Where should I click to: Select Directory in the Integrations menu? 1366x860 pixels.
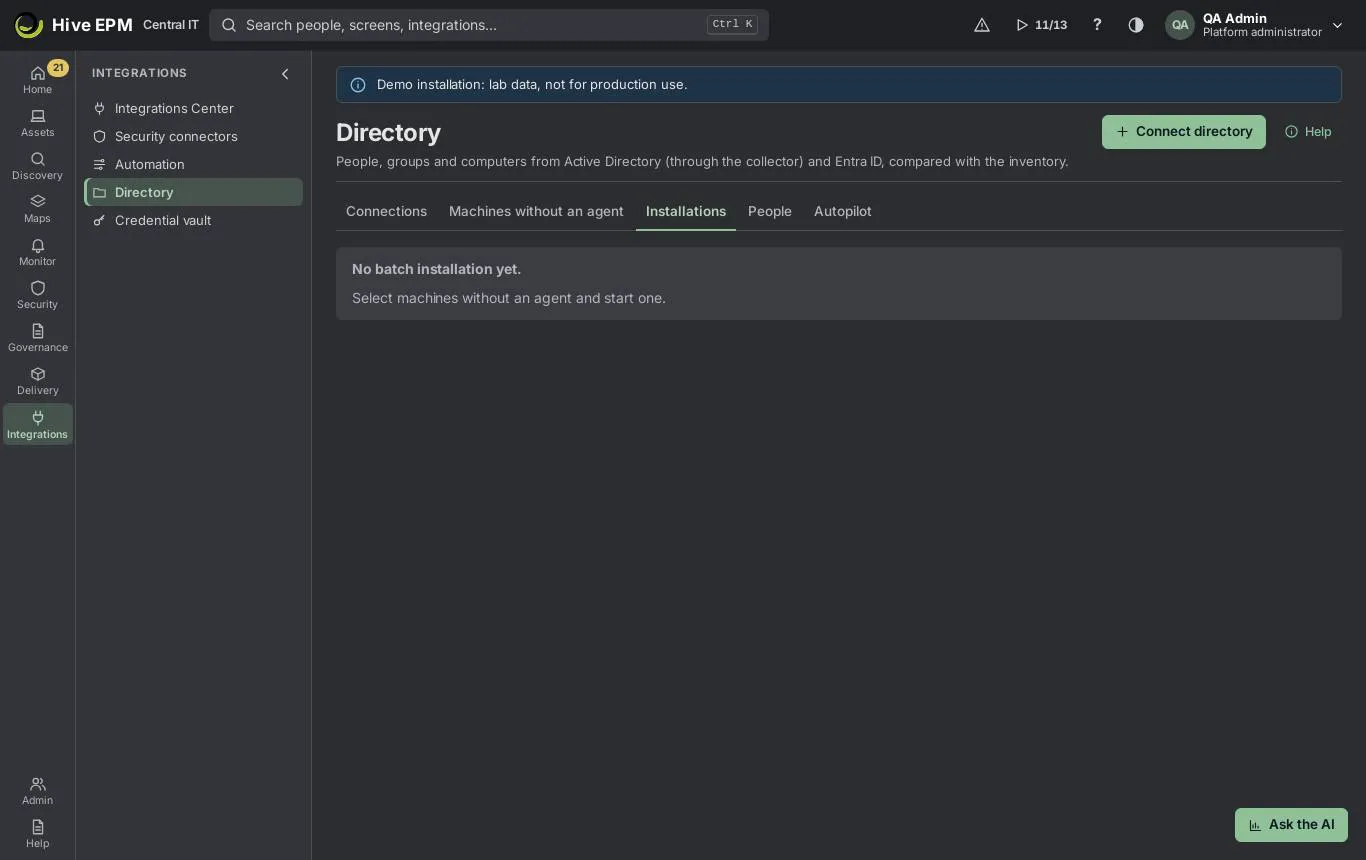coord(193,192)
